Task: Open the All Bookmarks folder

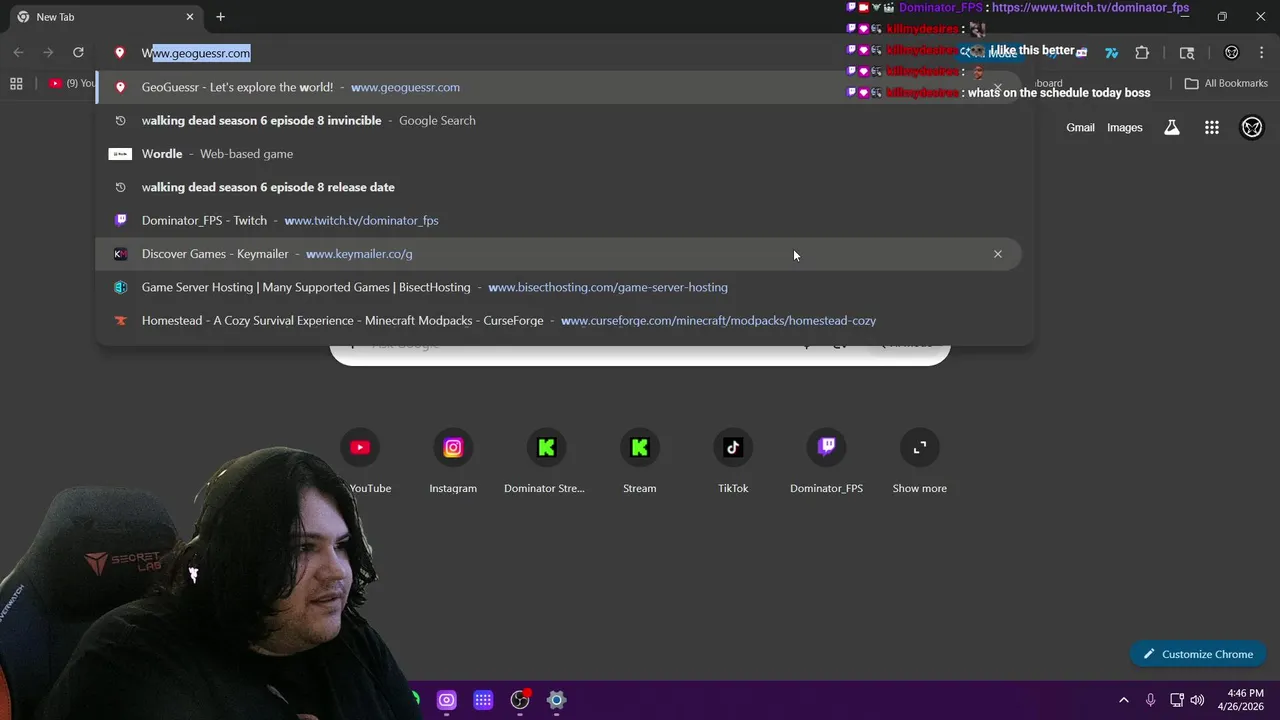Action: tap(1226, 84)
